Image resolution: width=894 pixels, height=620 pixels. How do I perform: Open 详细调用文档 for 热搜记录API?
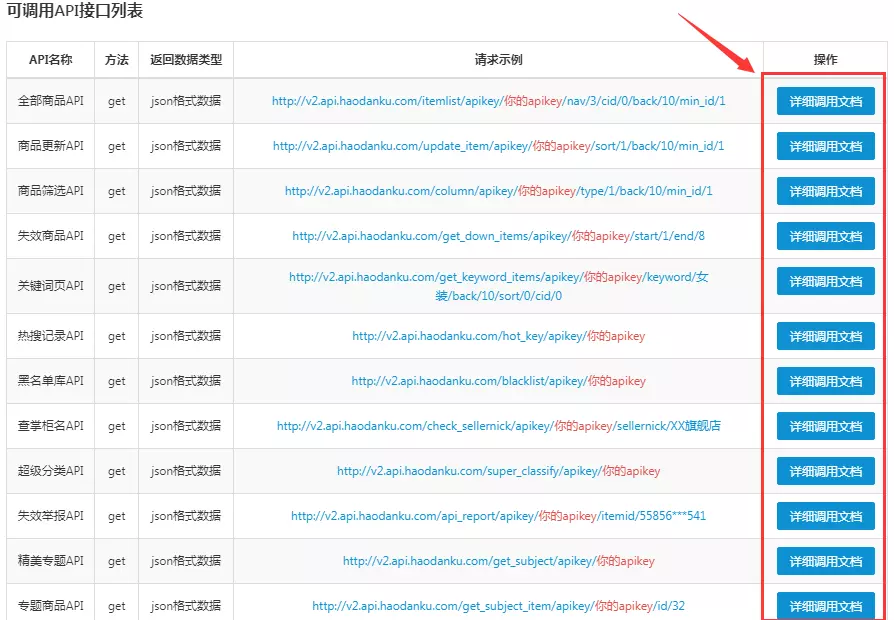pos(825,337)
